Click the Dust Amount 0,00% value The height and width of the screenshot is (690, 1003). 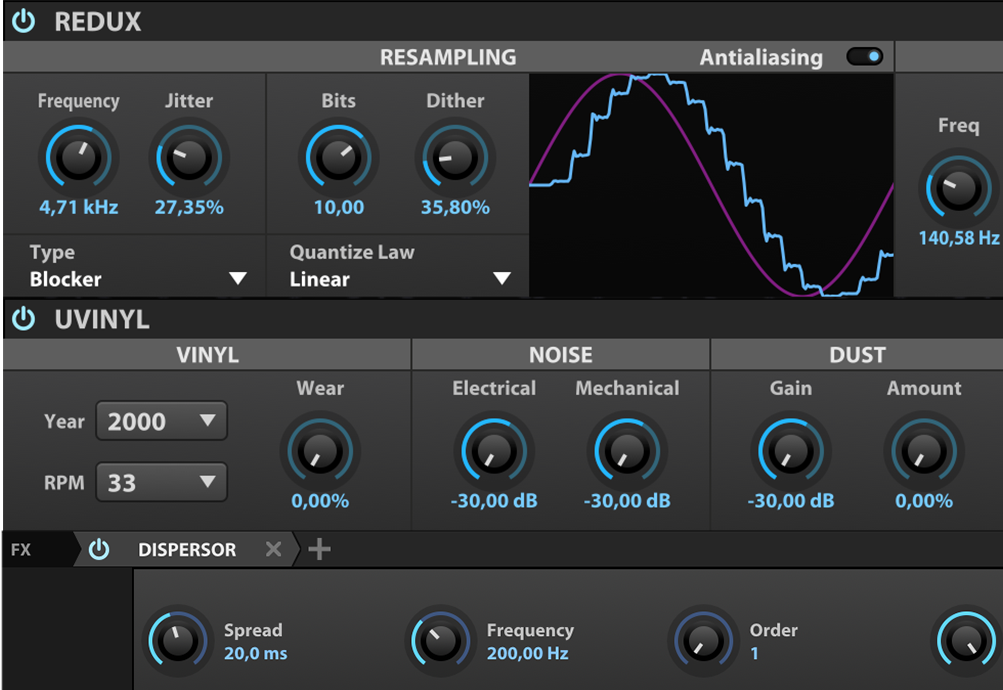(x=924, y=501)
